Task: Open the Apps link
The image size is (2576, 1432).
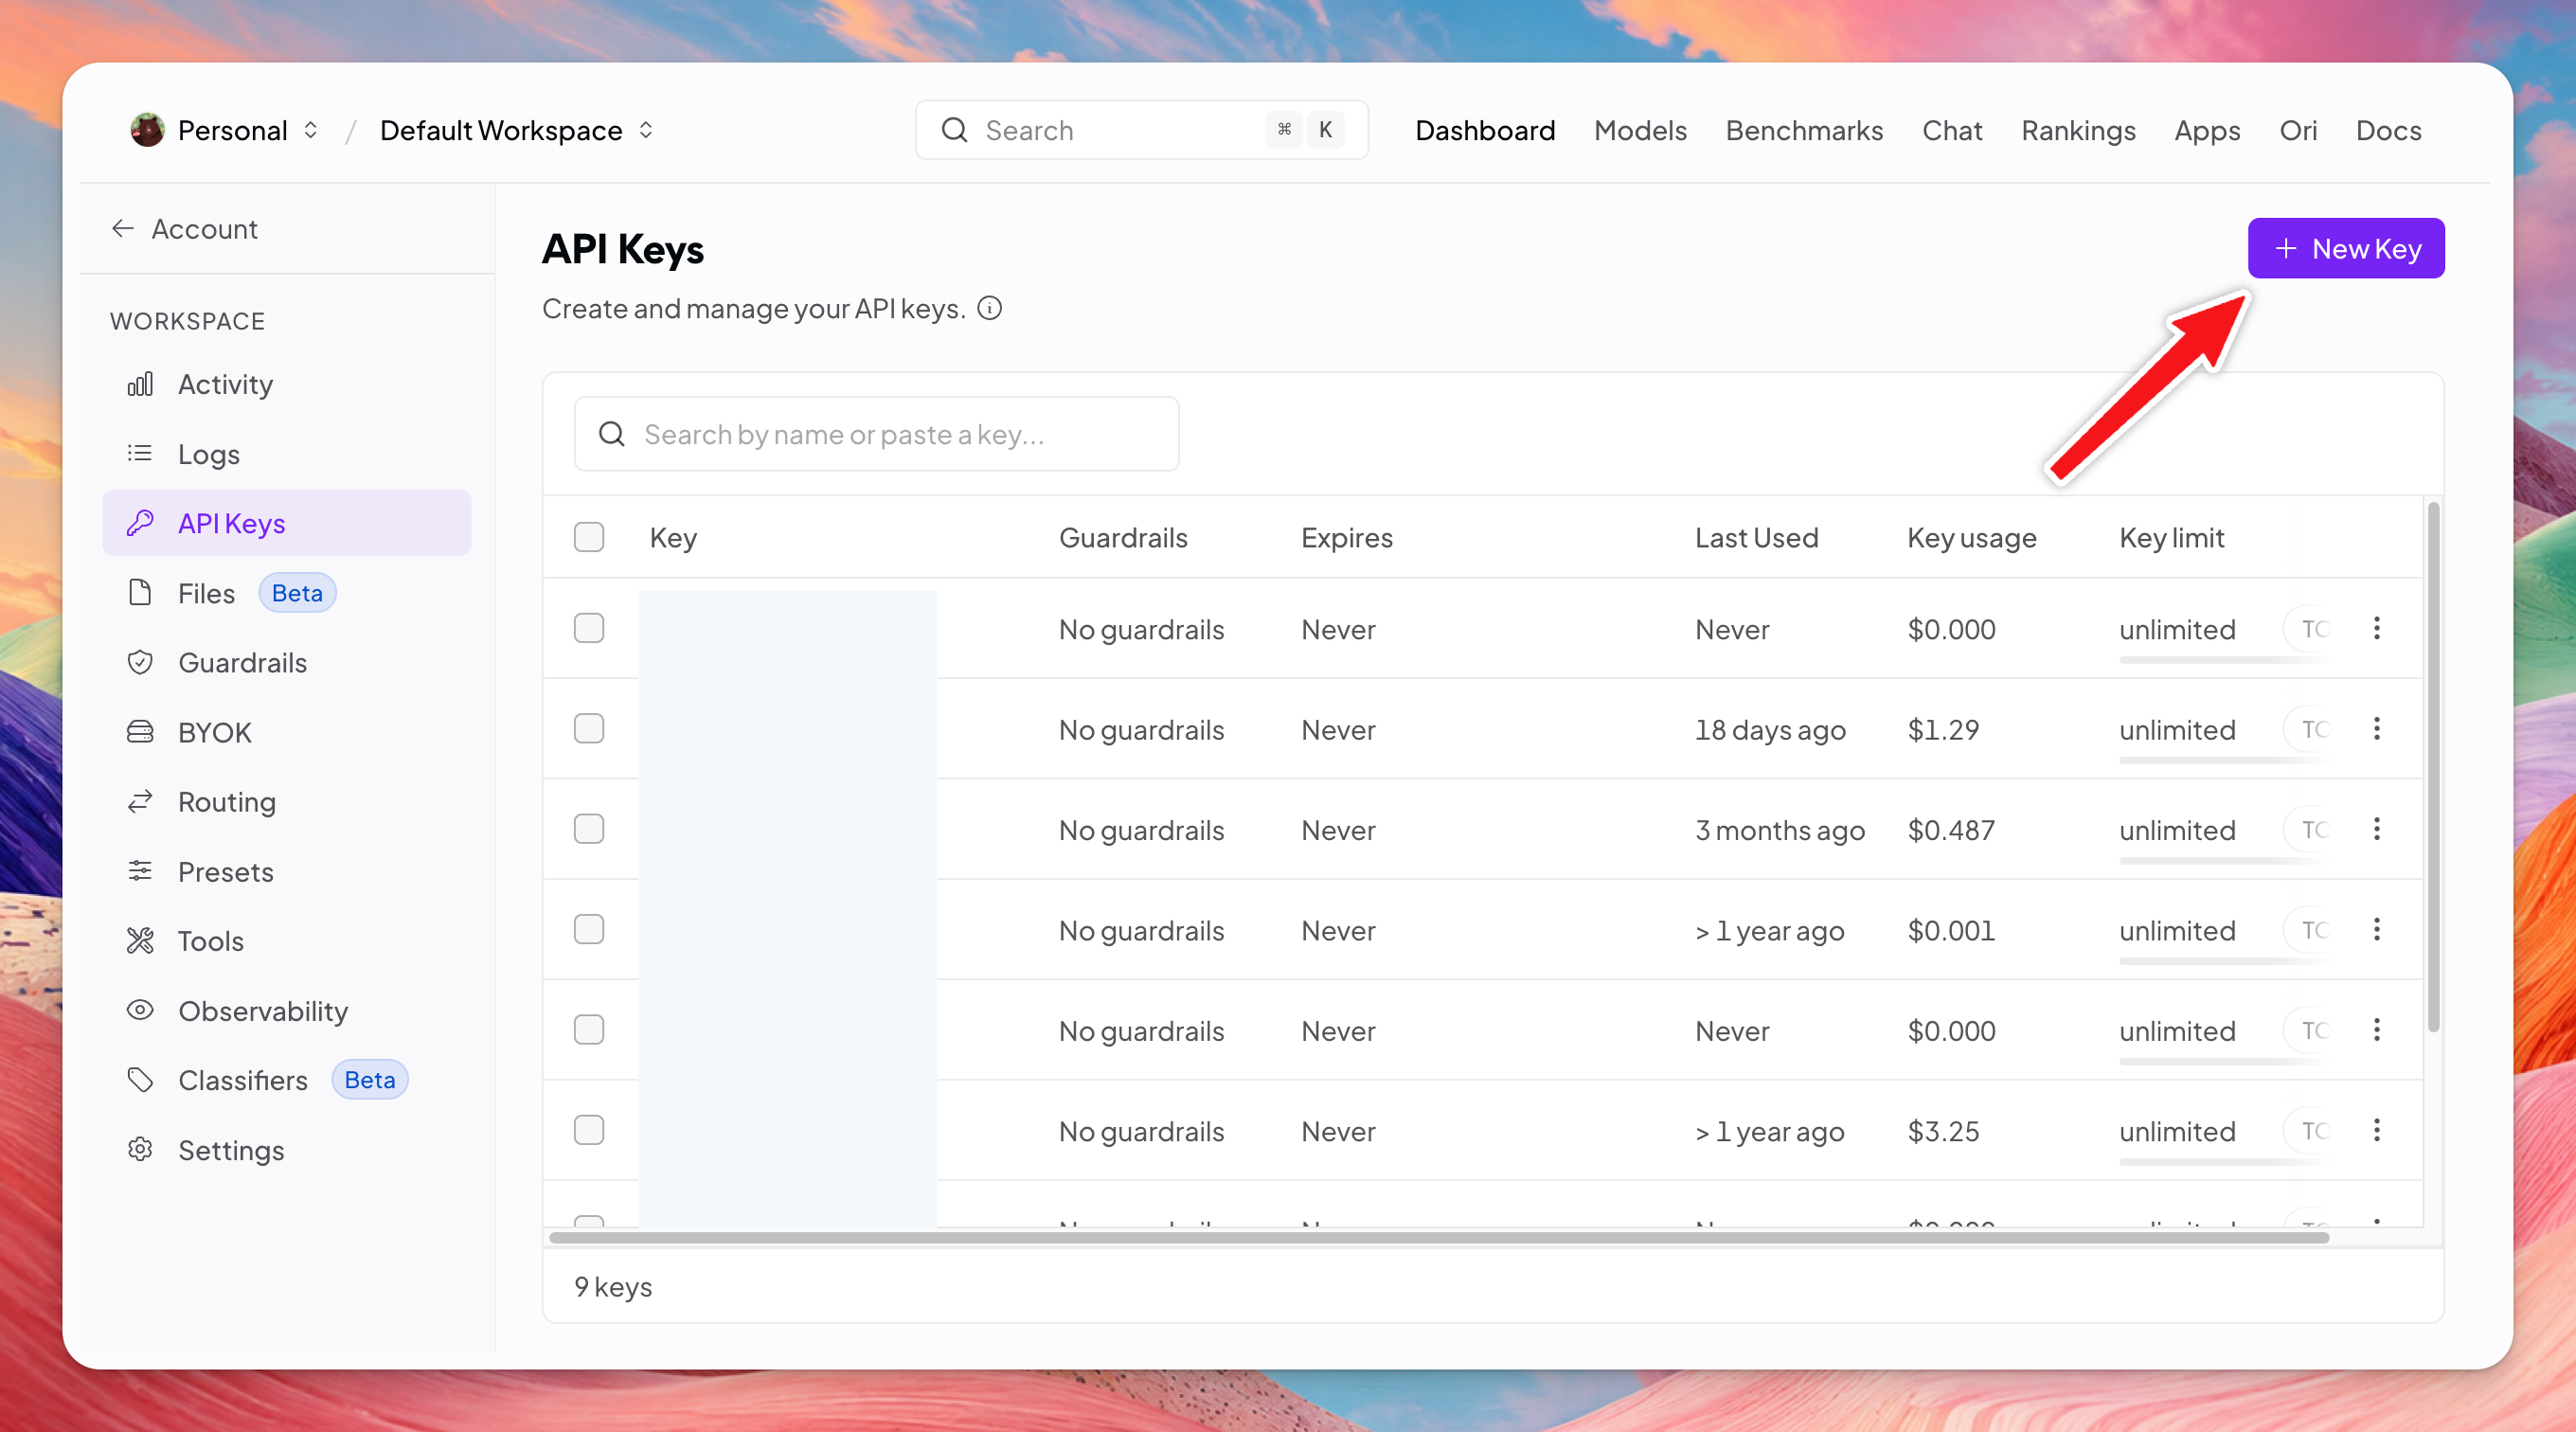Action: (x=2207, y=130)
